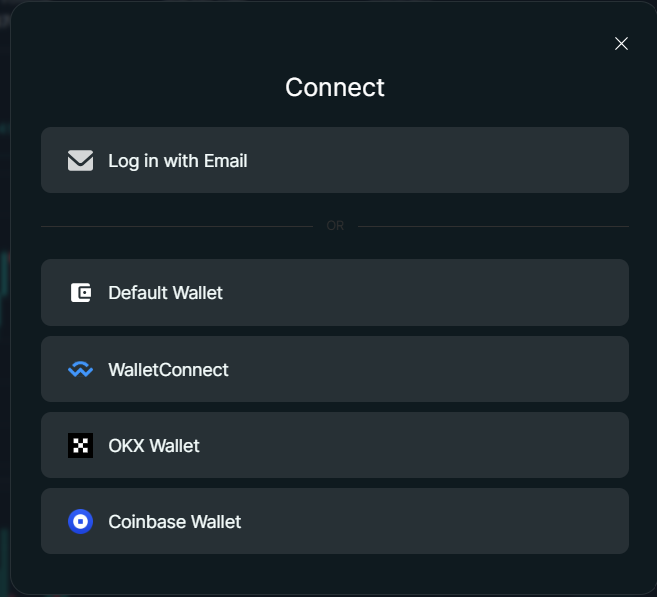The image size is (657, 597).
Task: Click the "Coinbase Wallet" text label
Action: 175,521
